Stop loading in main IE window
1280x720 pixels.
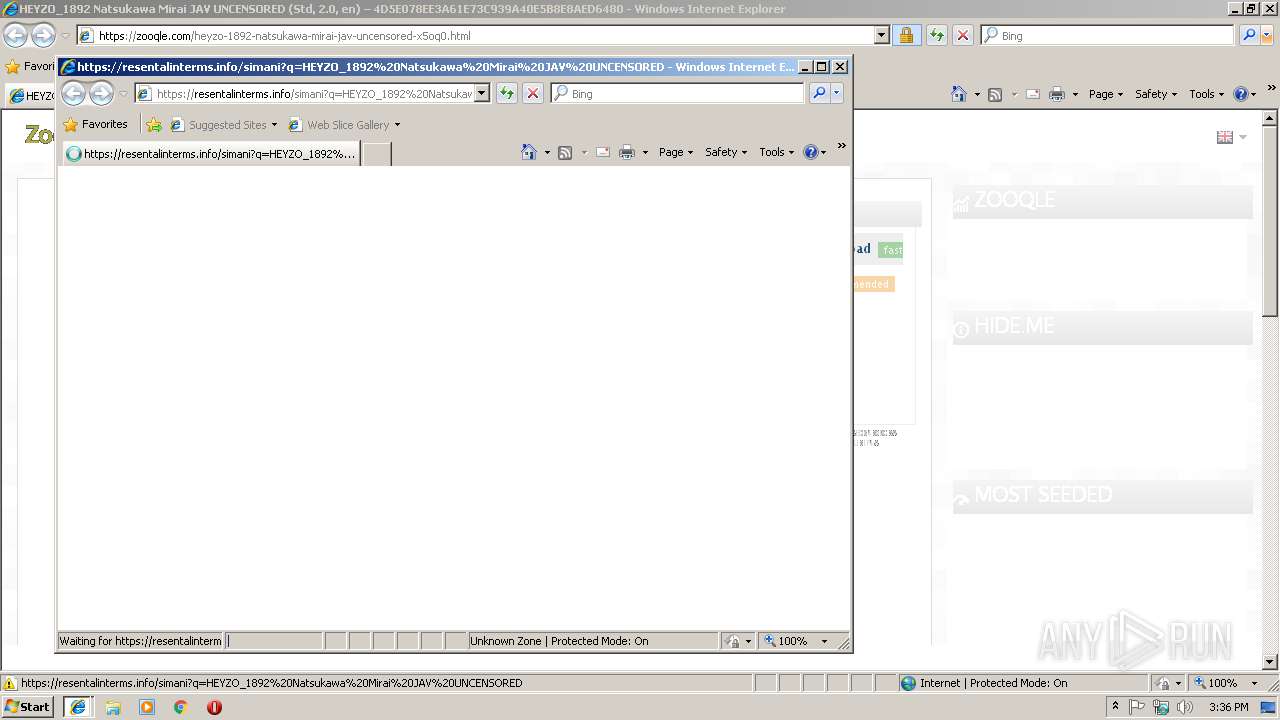(963, 35)
